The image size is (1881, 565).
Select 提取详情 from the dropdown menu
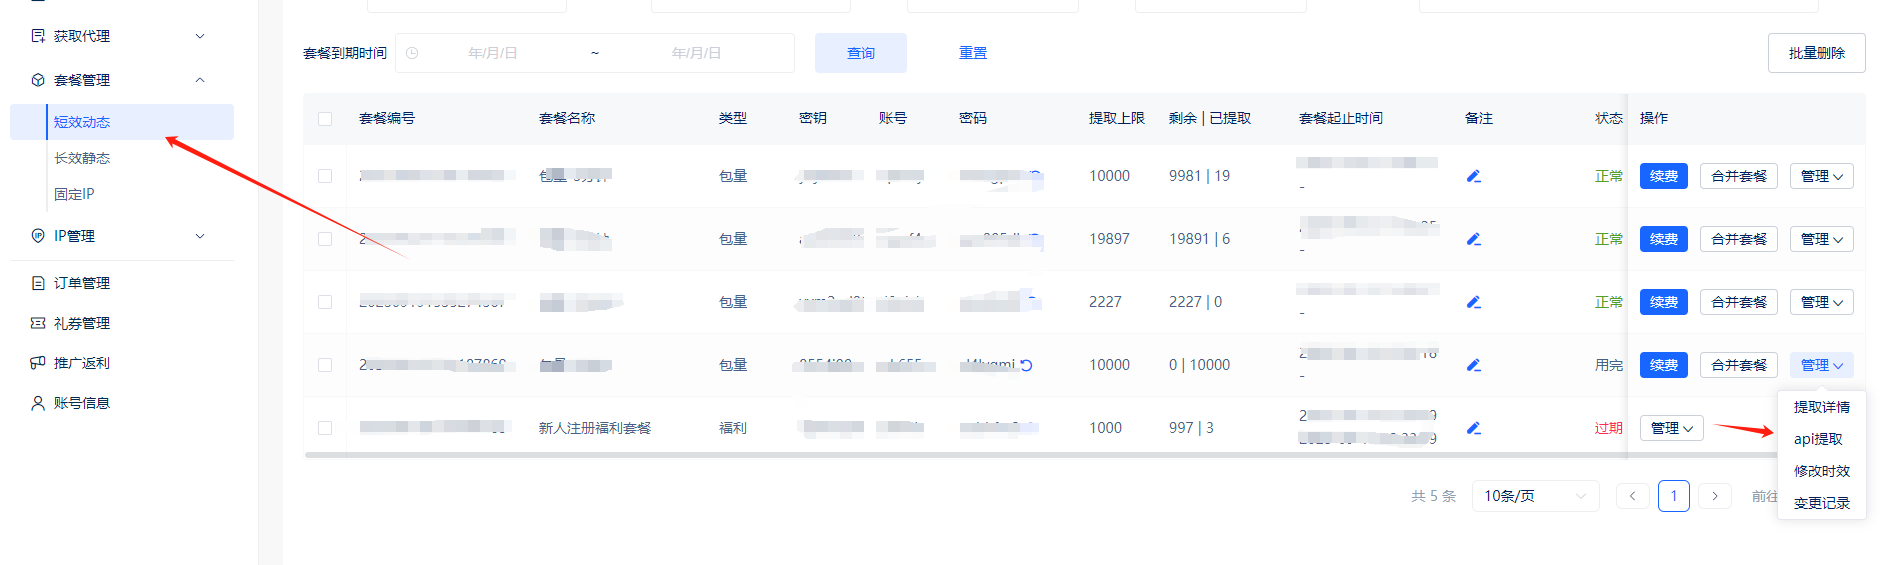click(1822, 407)
